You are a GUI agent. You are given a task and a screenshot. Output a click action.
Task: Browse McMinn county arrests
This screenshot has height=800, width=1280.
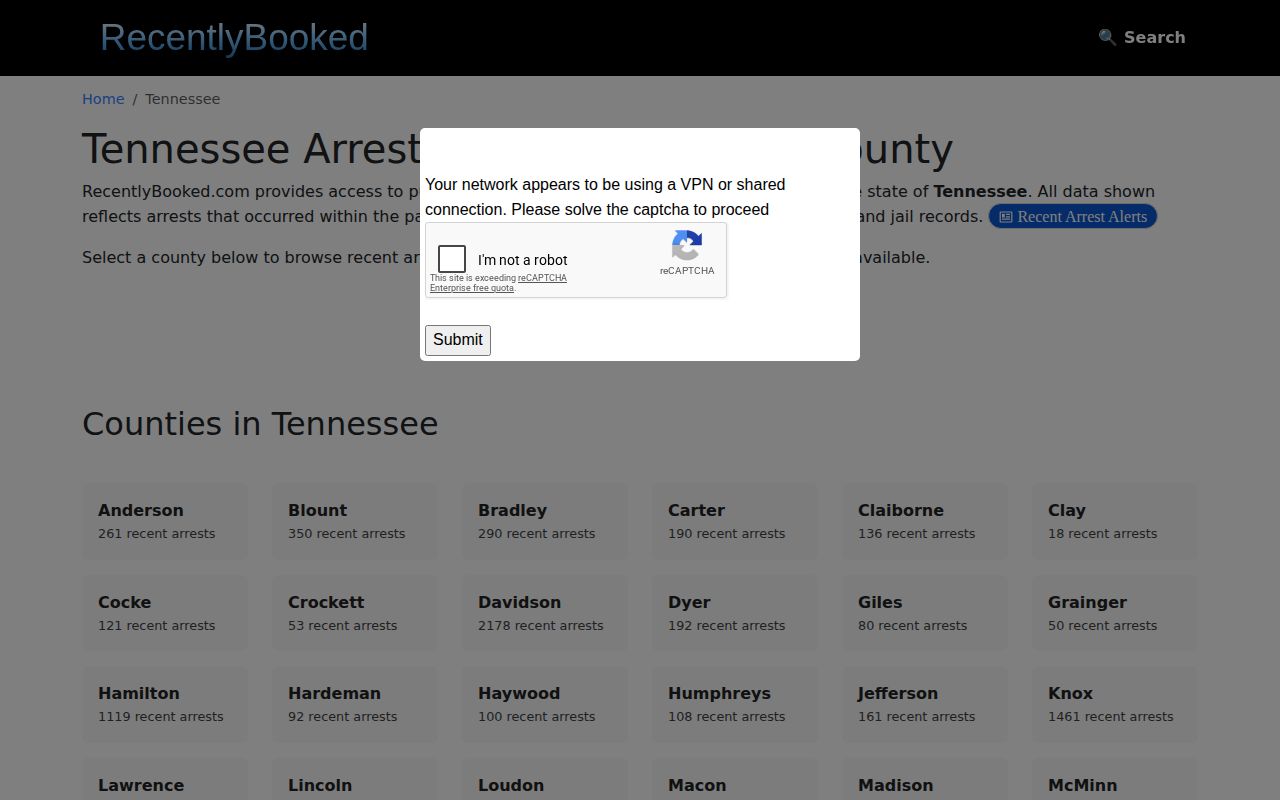pos(1115,780)
